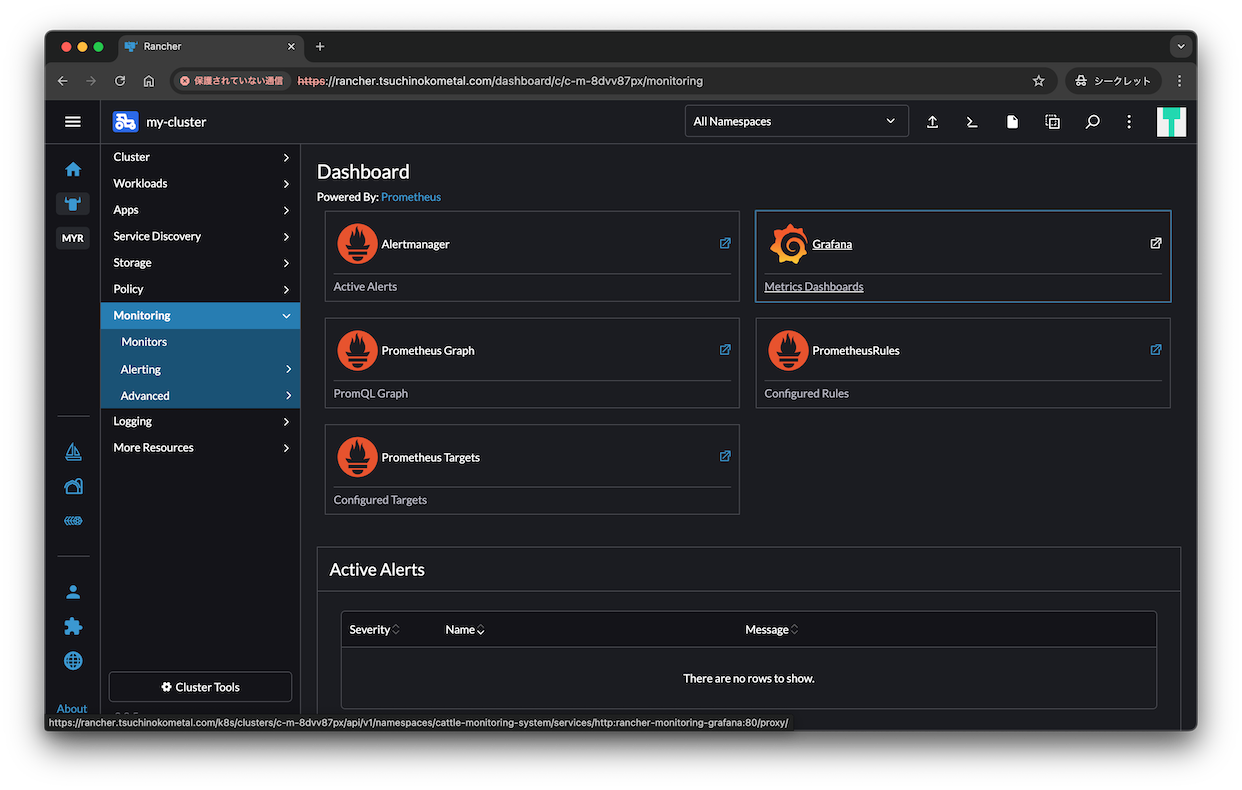Screen dimensions: 1242x790
Task: Click the Rancher browser tab
Action: tap(210, 46)
